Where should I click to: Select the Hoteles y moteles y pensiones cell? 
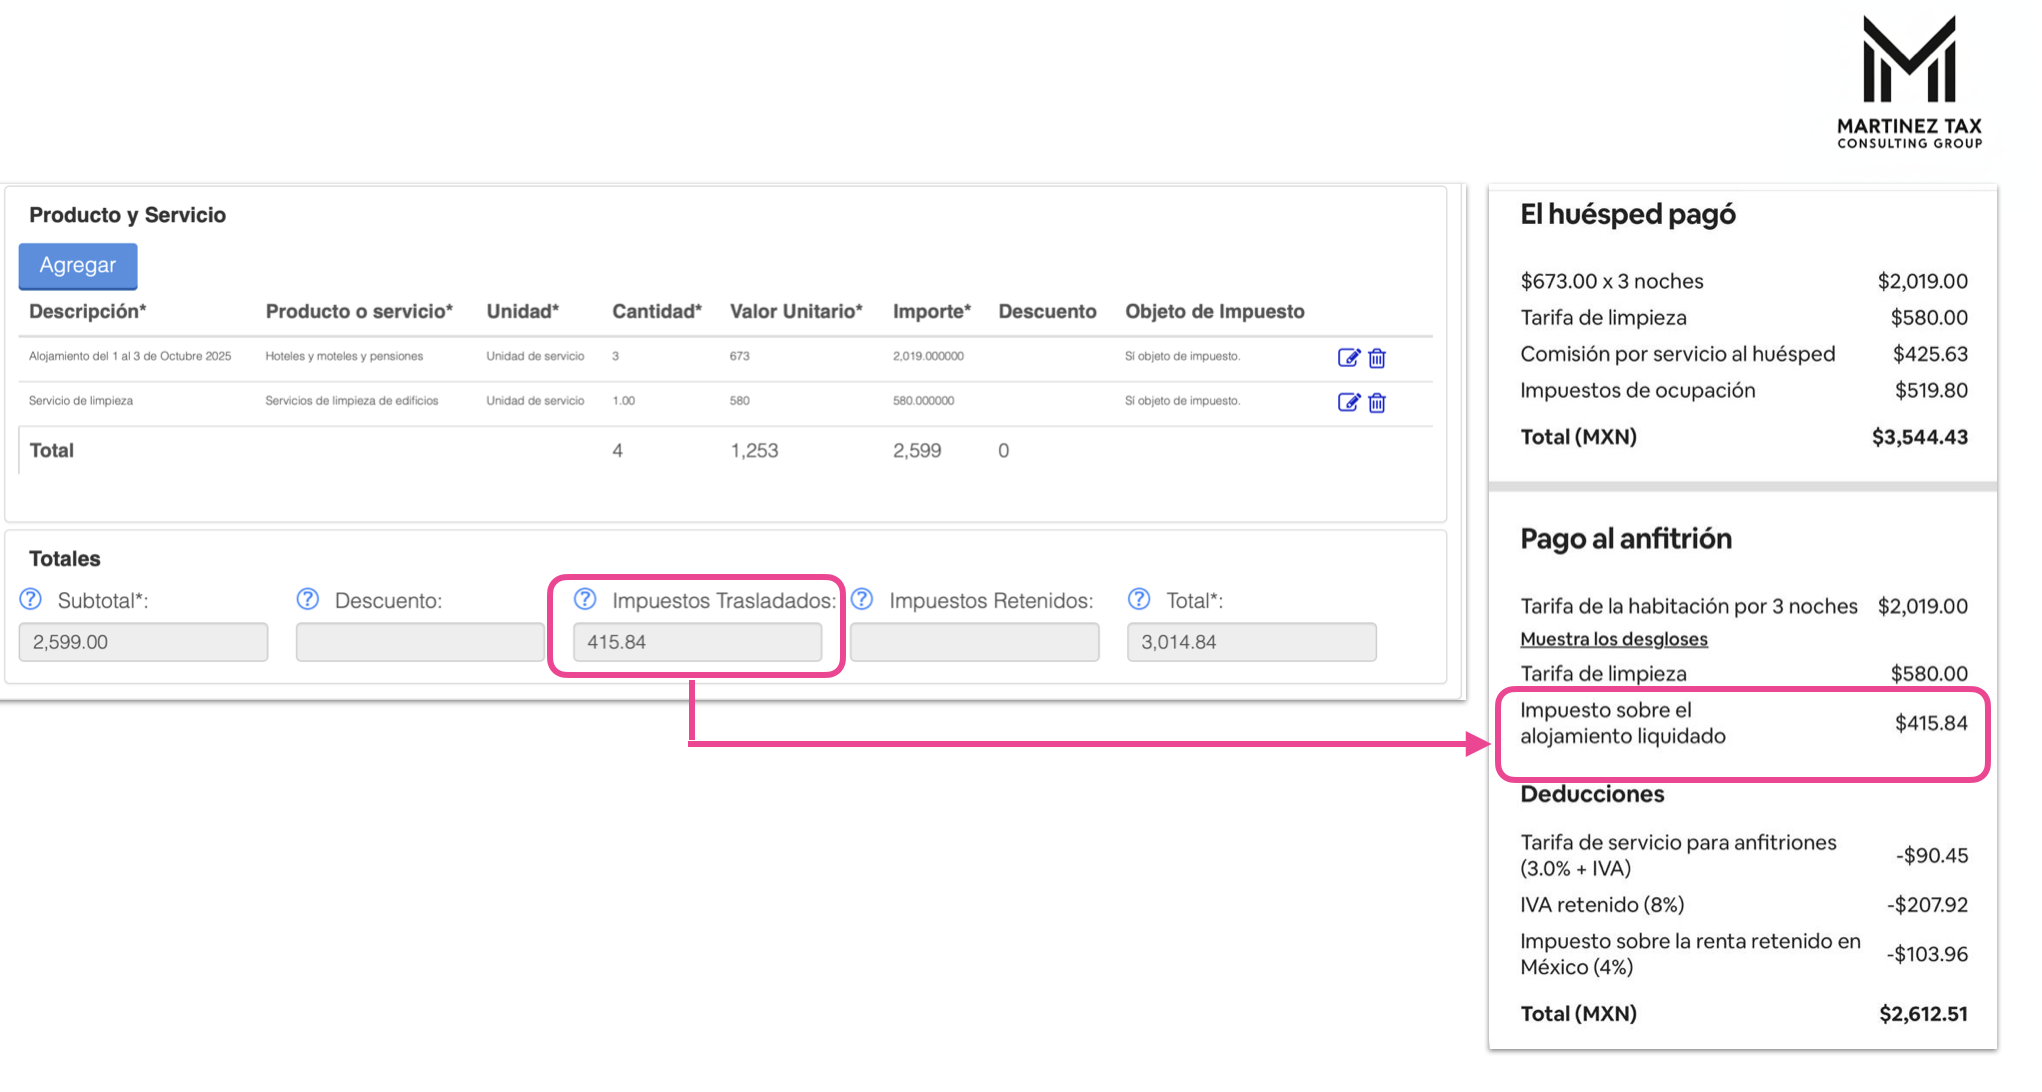[344, 356]
